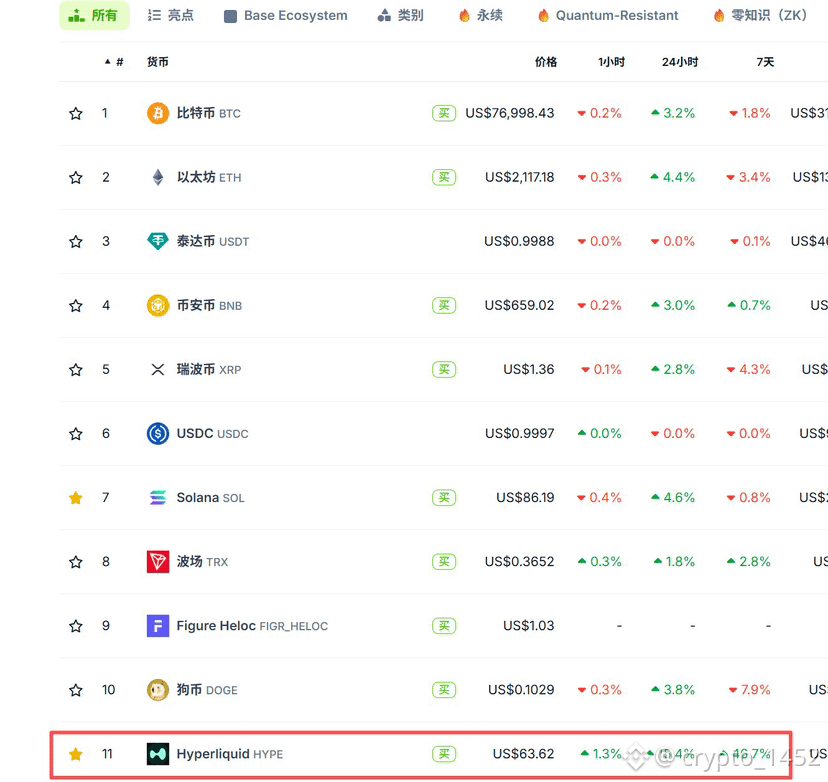Sort by 24小时 column header
This screenshot has height=782, width=828.
tap(680, 62)
